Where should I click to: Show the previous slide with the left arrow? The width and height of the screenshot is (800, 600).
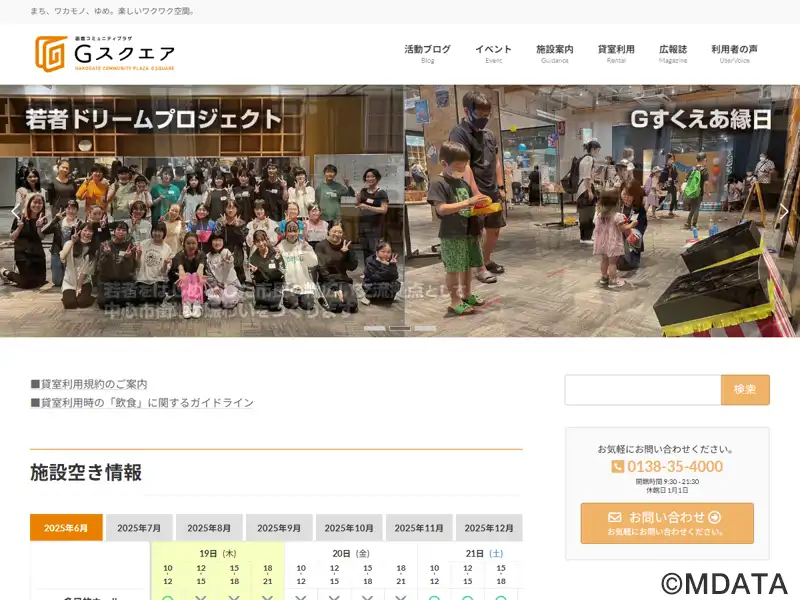(16, 212)
